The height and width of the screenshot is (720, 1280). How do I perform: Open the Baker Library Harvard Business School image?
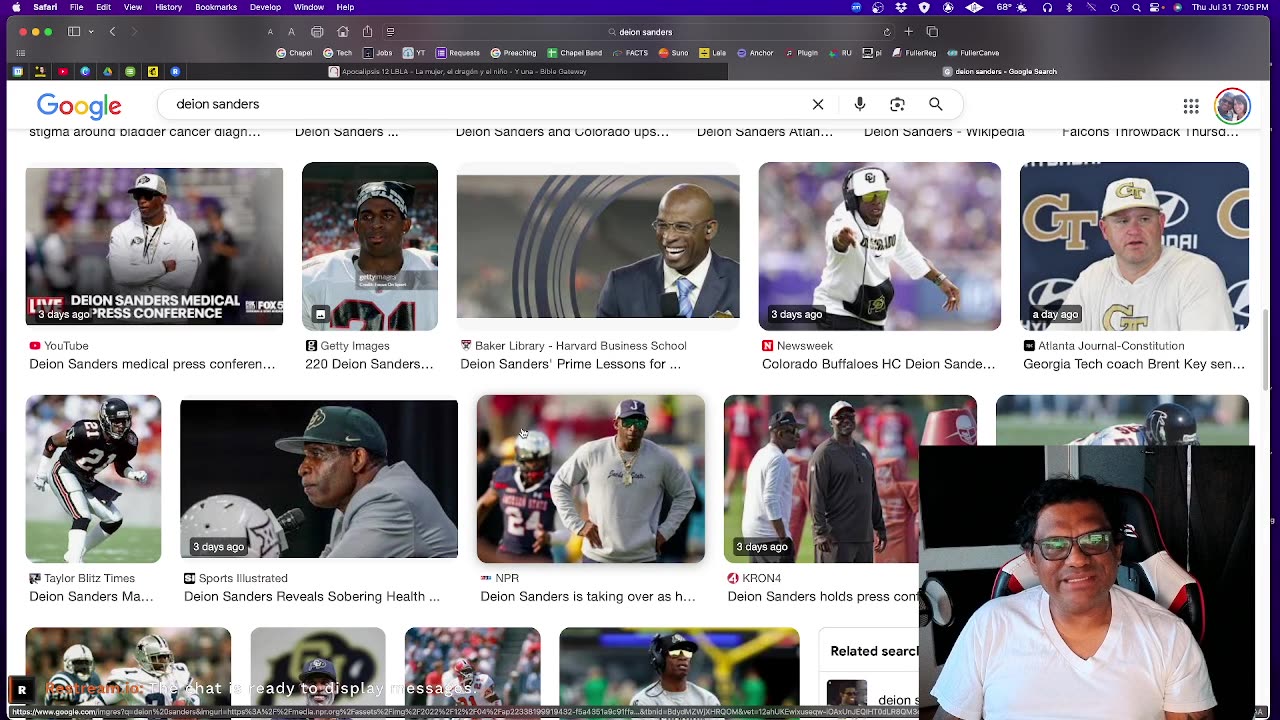598,246
